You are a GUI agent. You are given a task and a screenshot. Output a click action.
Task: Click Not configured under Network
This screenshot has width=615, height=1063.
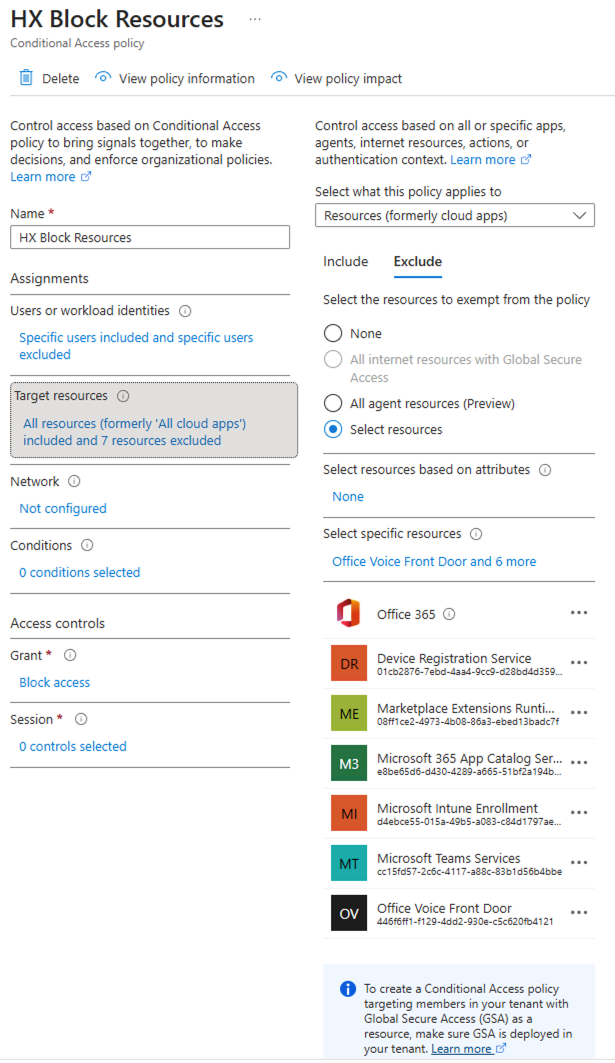coord(63,508)
